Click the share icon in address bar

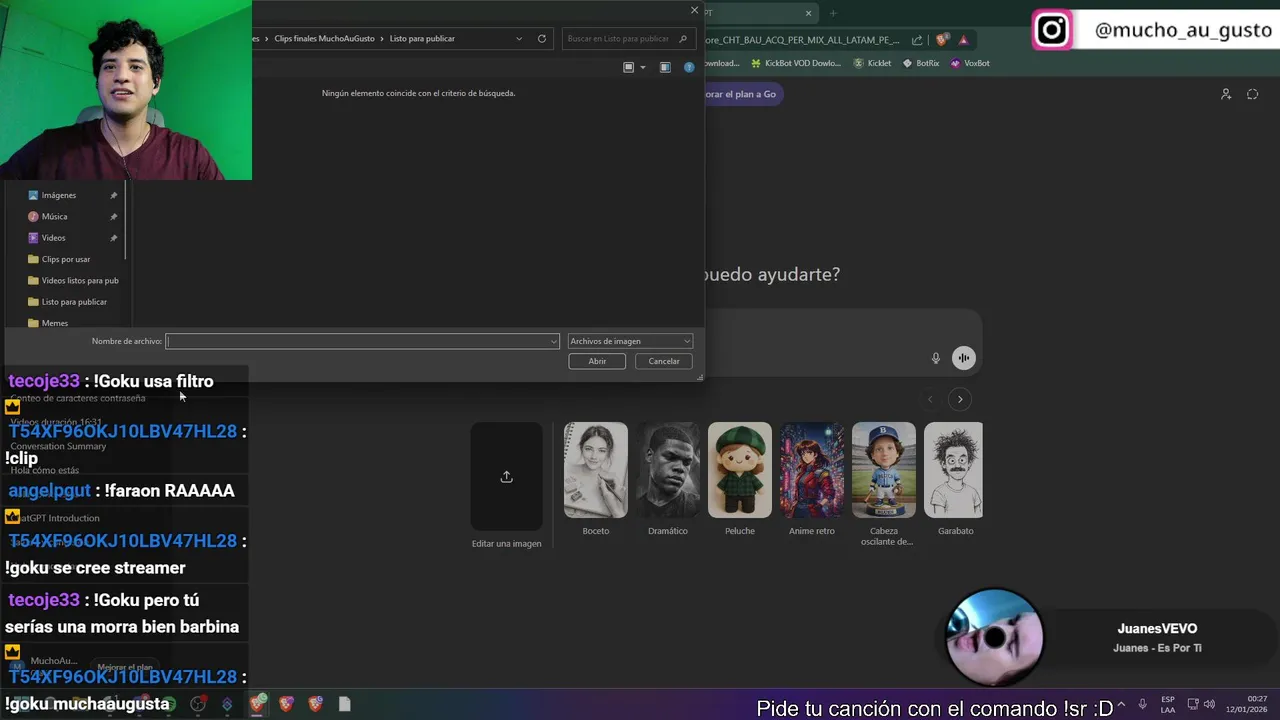pos(917,40)
